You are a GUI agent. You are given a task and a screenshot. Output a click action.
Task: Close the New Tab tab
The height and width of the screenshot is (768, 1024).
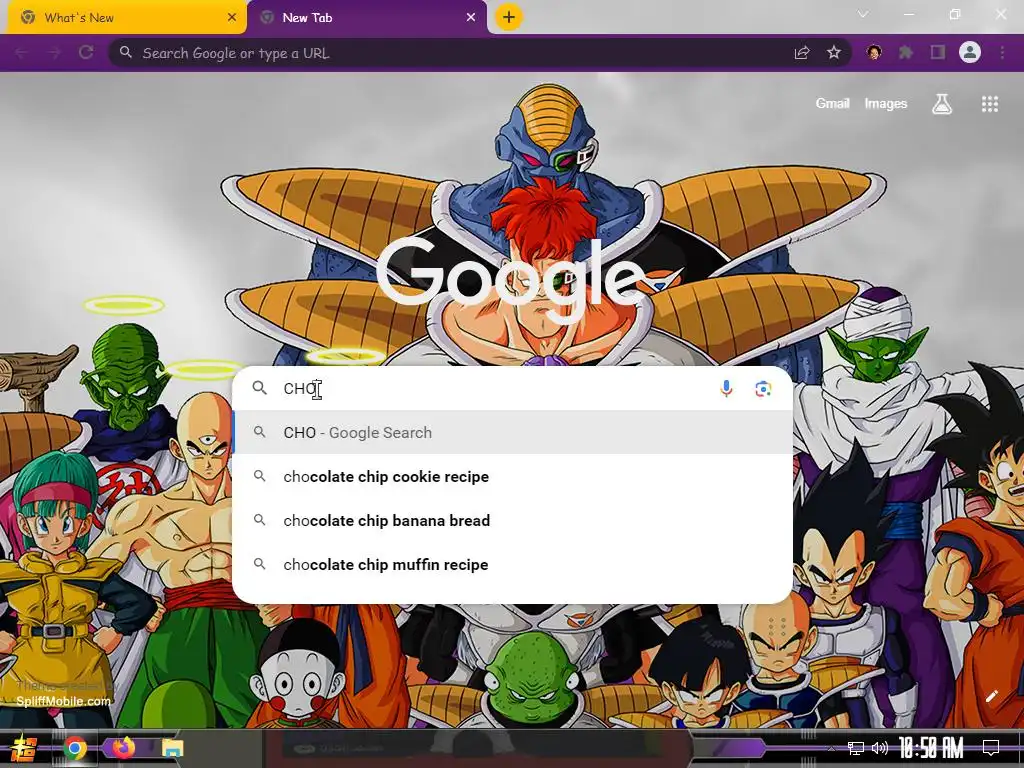point(471,18)
